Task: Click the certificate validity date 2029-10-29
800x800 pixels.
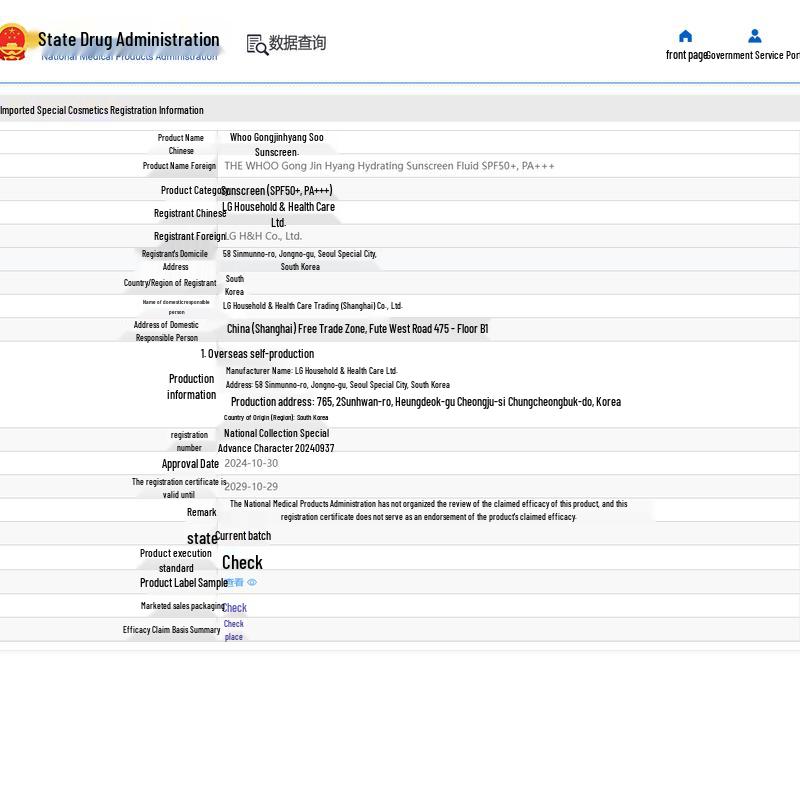Action: click(251, 487)
